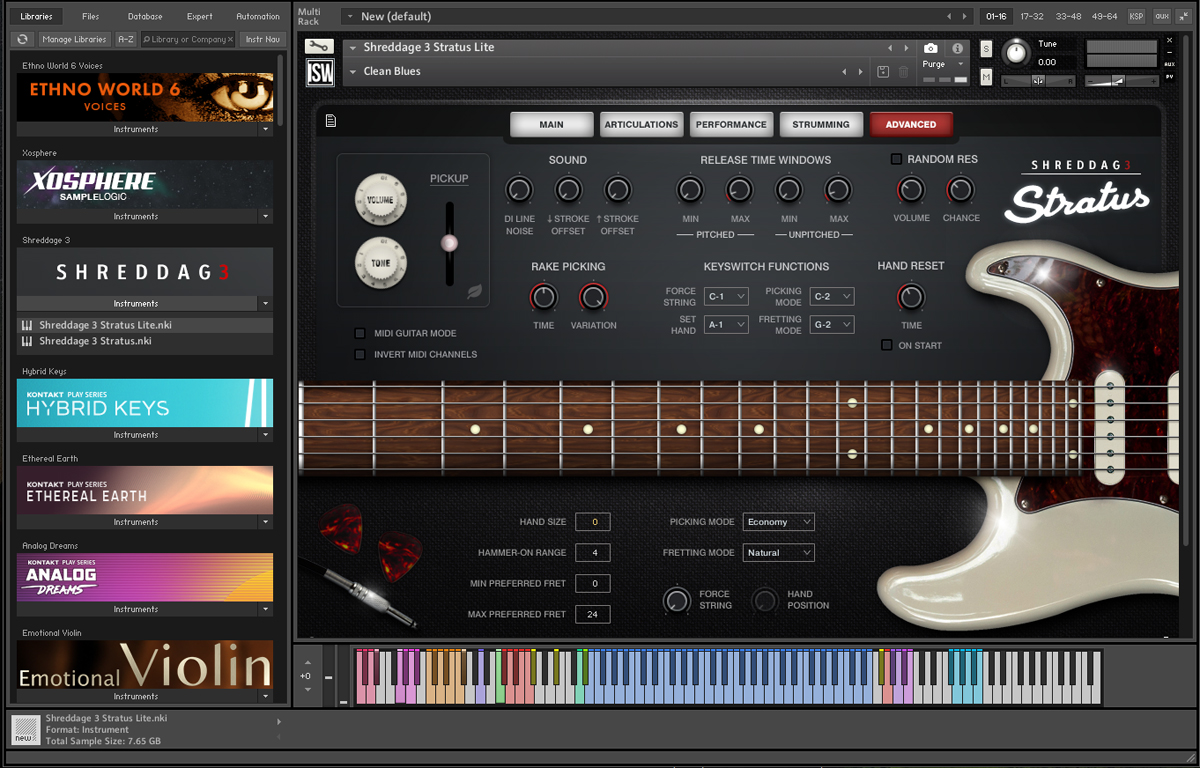This screenshot has height=768, width=1200.
Task: Switch to the Expert tab
Action: pyautogui.click(x=199, y=16)
